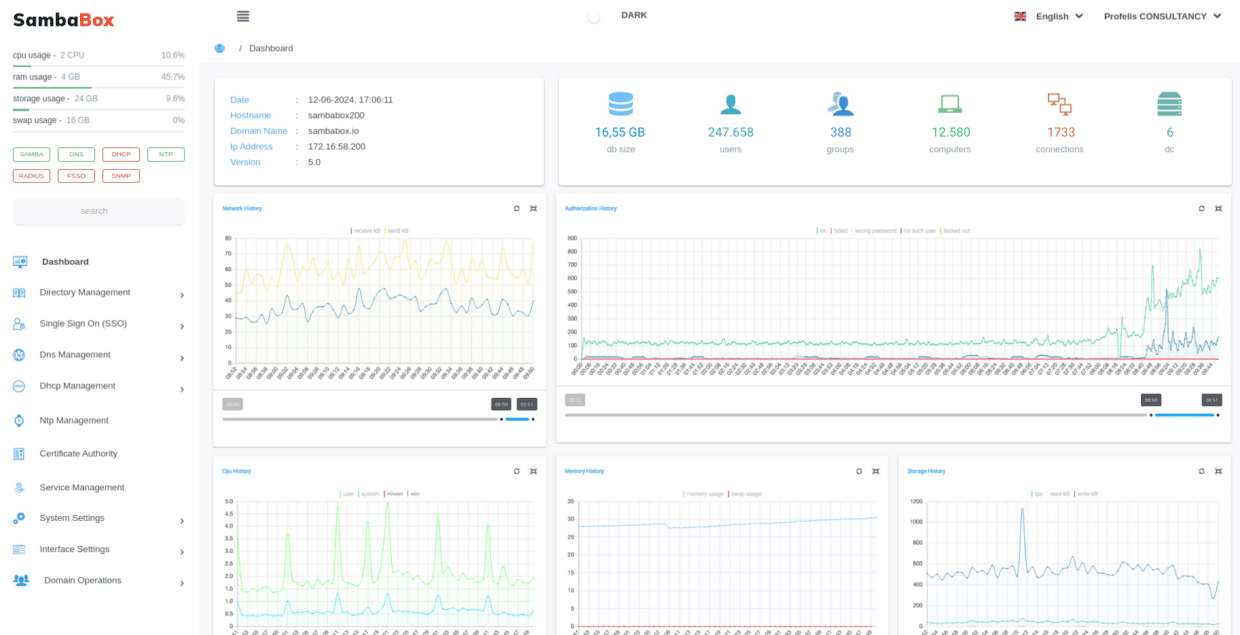Image resolution: width=1240 pixels, height=635 pixels.
Task: Click the SAMBA service badge
Action: 30,154
